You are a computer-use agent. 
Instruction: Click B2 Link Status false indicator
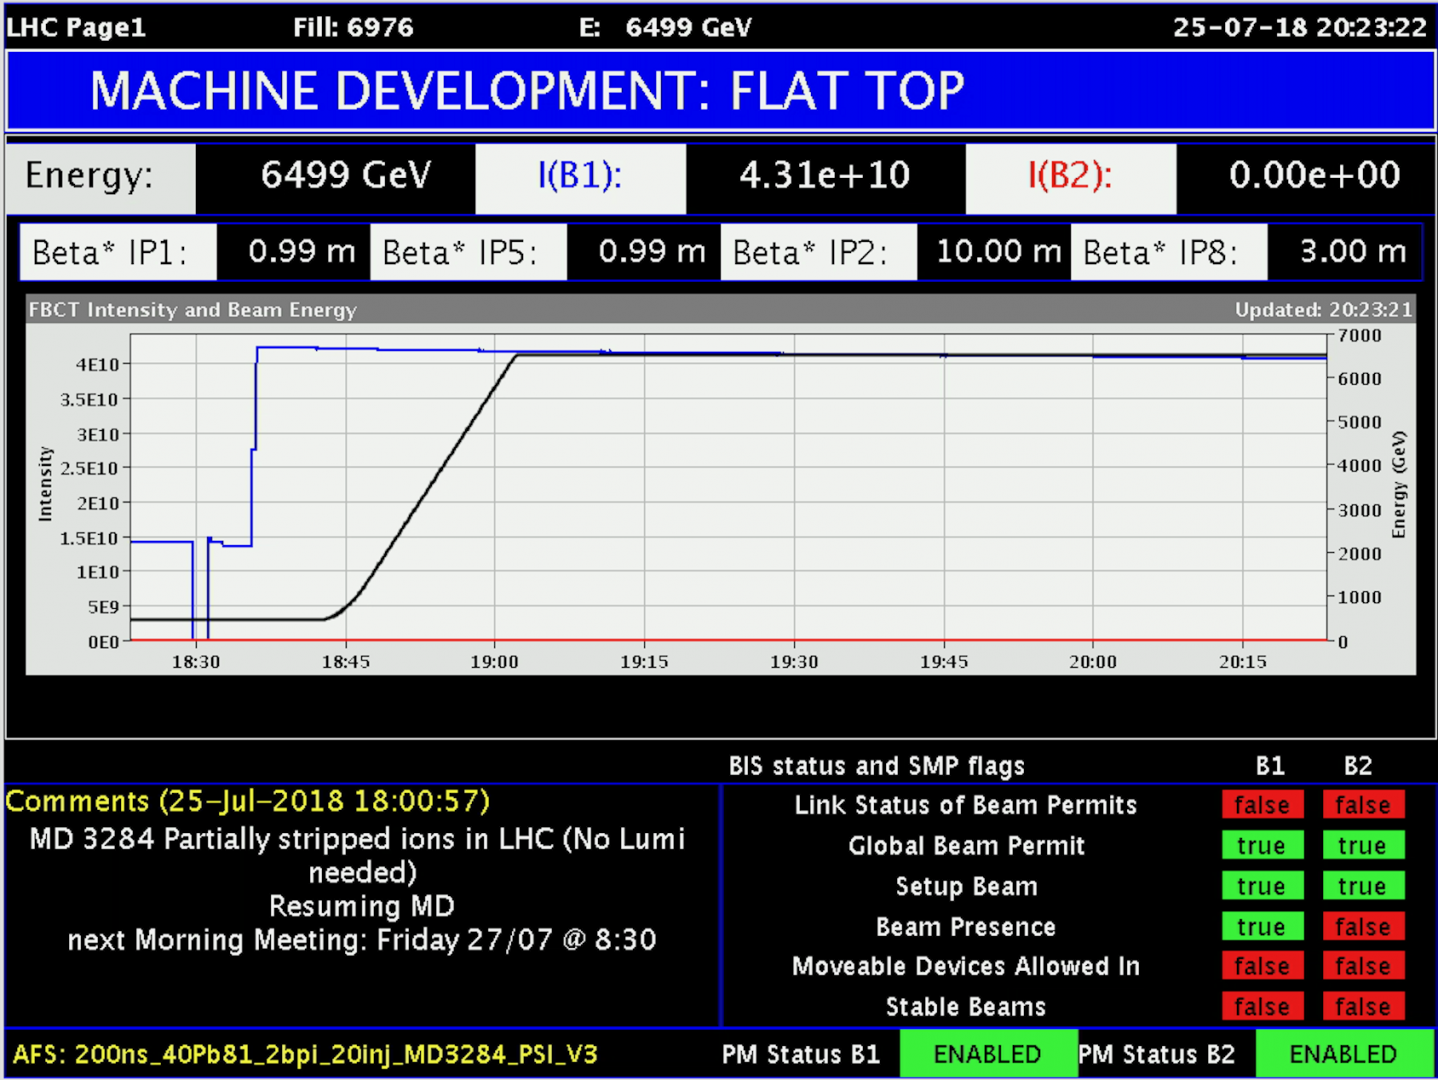click(1363, 805)
